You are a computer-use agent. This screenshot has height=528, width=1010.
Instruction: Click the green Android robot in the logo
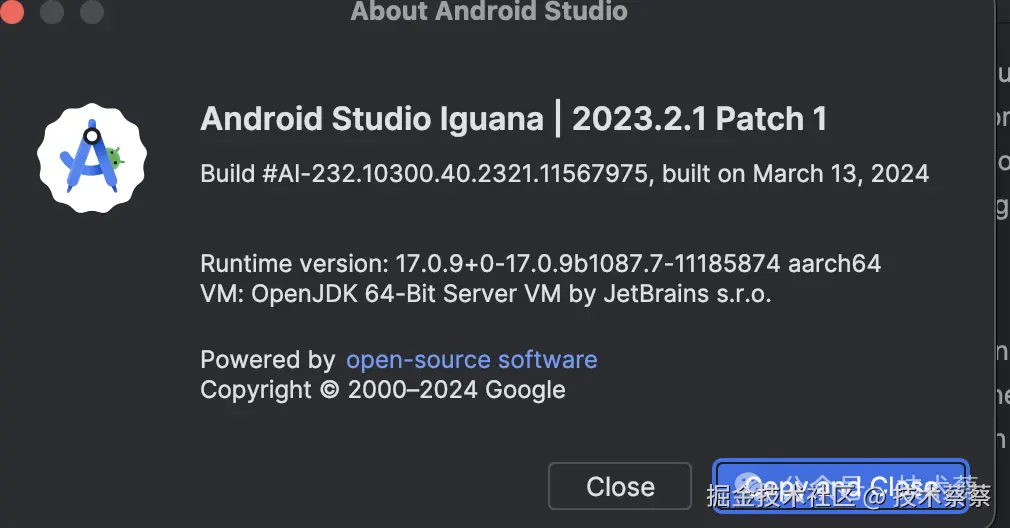pos(115,157)
